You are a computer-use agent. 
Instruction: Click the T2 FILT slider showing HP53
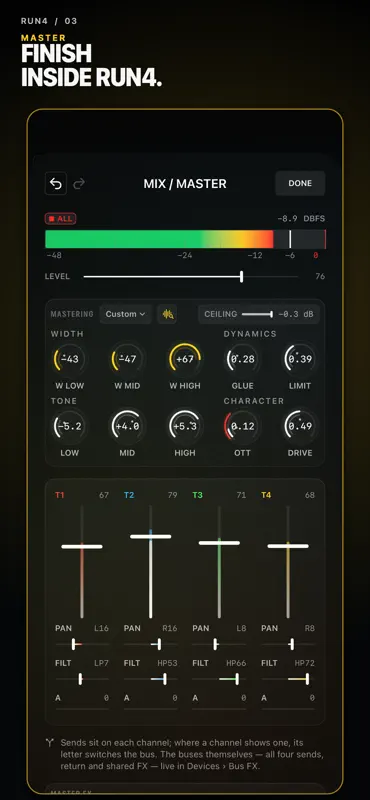tap(151, 679)
